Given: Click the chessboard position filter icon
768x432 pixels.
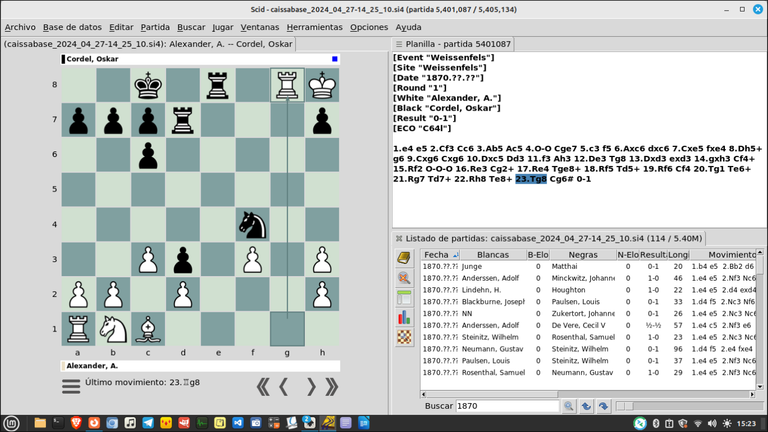Looking at the screenshot, I should pyautogui.click(x=404, y=337).
